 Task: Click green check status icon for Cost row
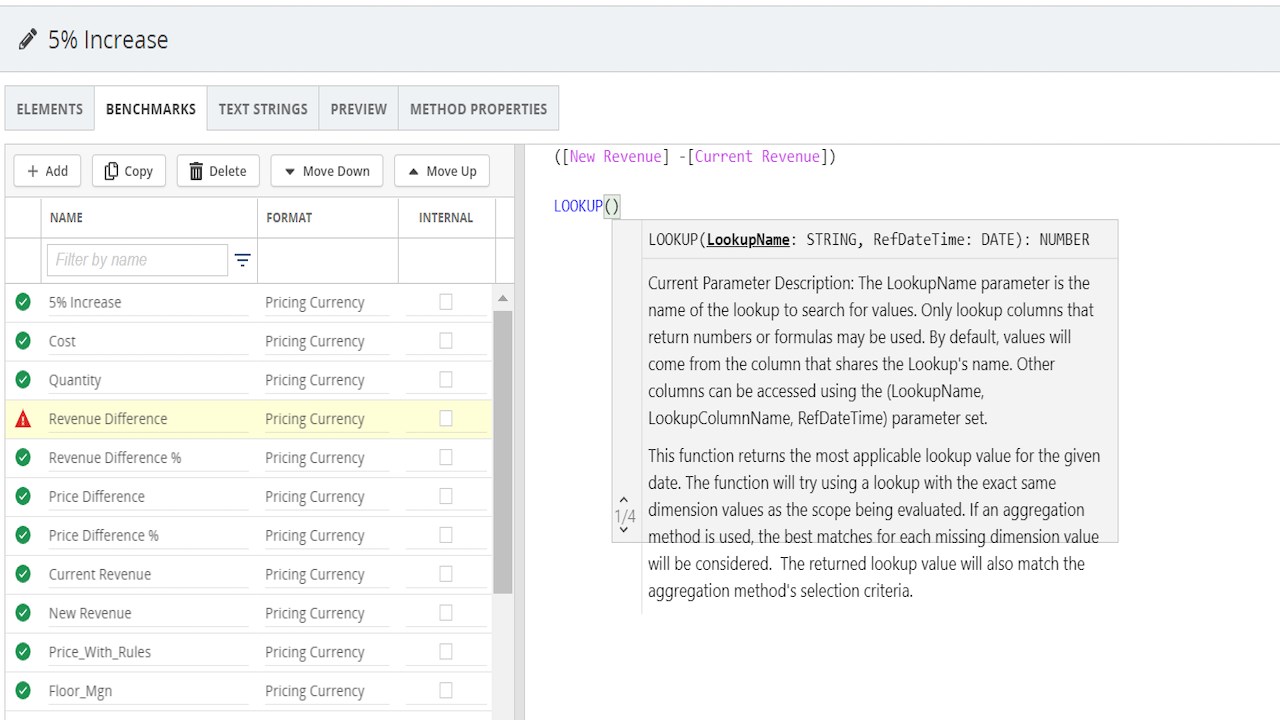click(x=23, y=341)
